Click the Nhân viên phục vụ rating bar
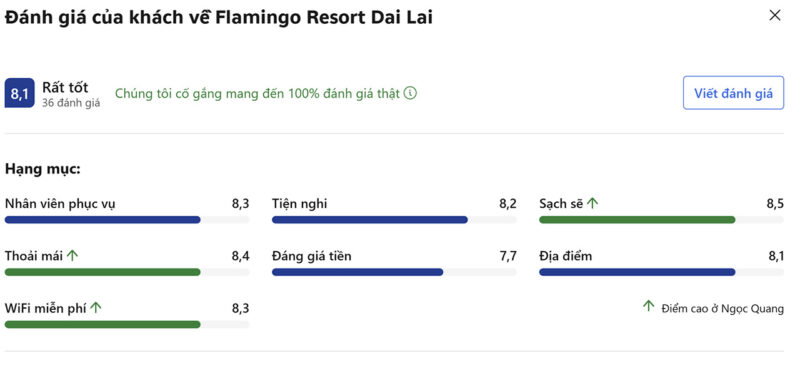 pyautogui.click(x=127, y=219)
